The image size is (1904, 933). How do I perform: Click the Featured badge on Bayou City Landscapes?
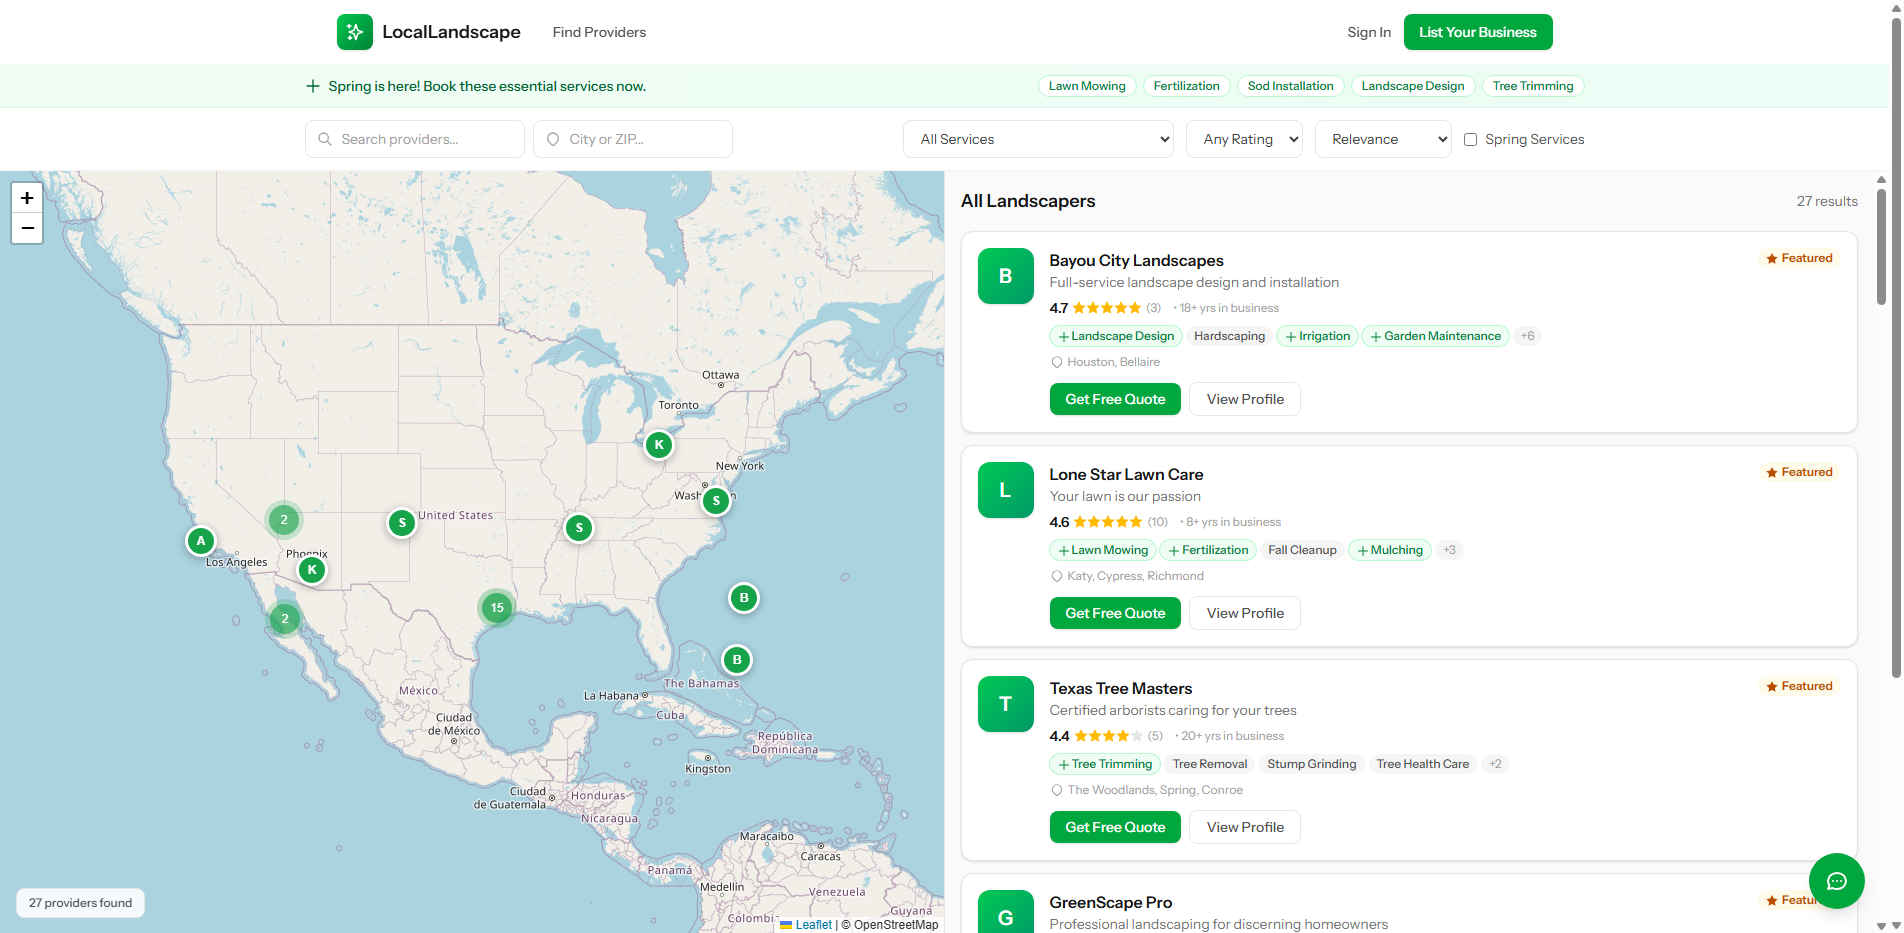pyautogui.click(x=1800, y=258)
